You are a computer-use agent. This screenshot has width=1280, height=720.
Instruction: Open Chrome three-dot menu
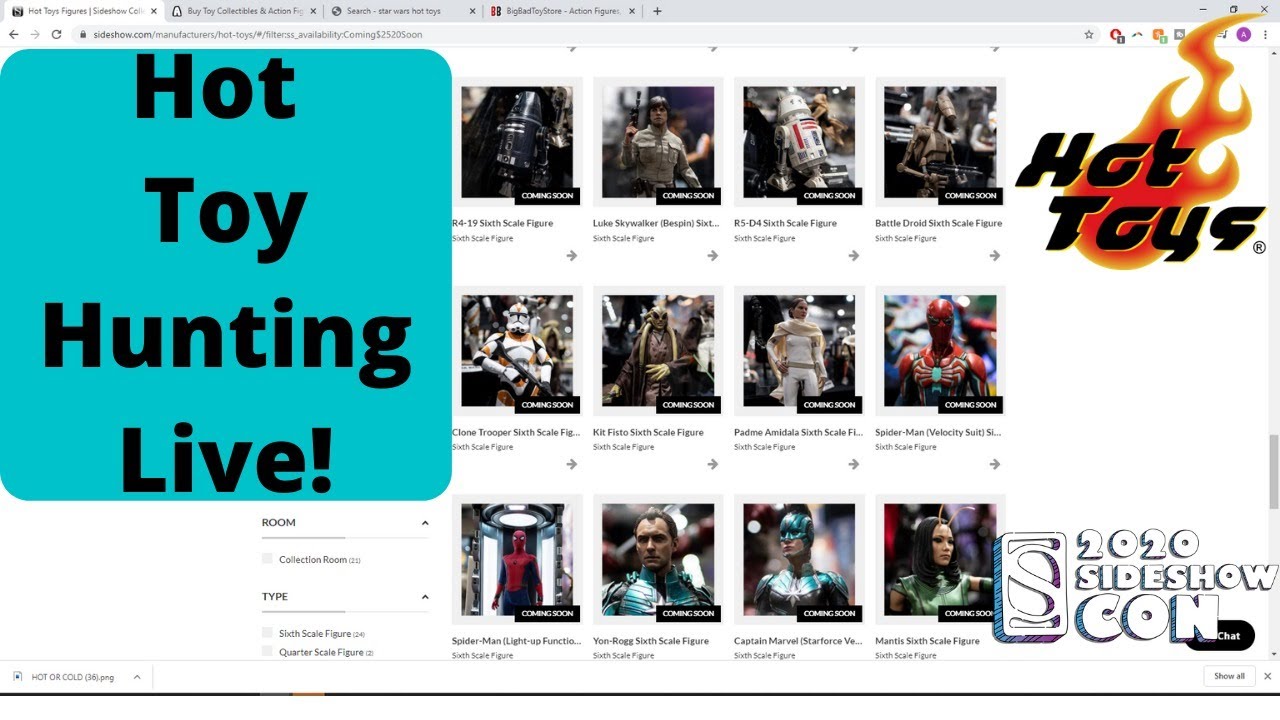1265,34
